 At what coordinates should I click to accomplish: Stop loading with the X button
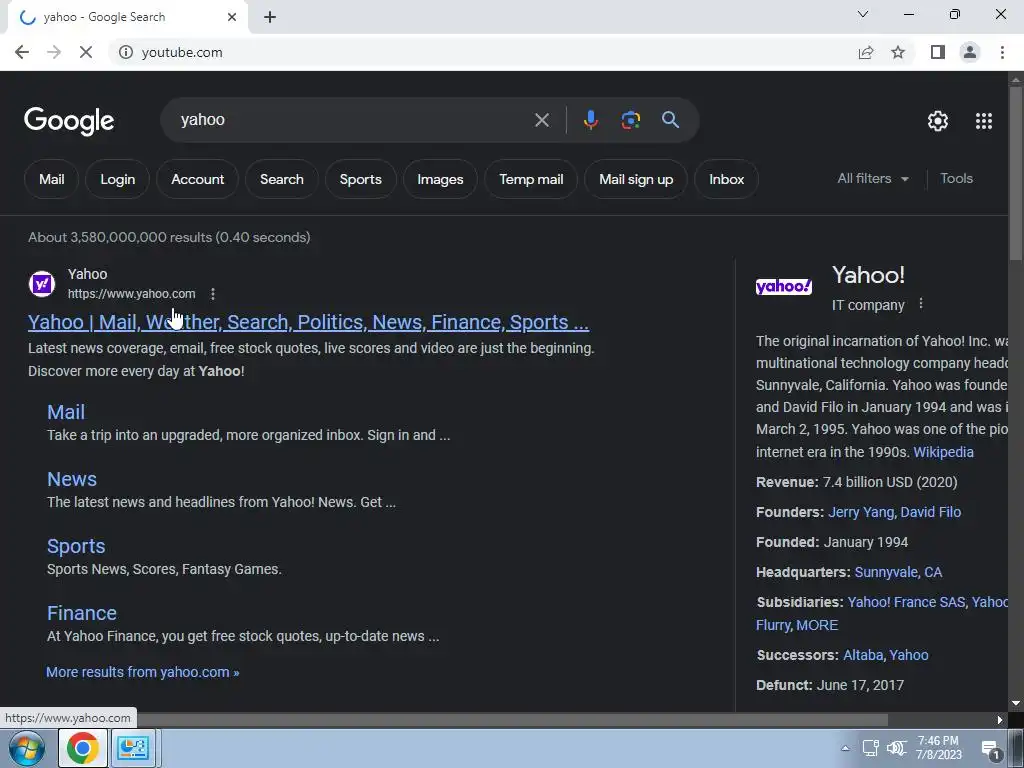point(86,52)
